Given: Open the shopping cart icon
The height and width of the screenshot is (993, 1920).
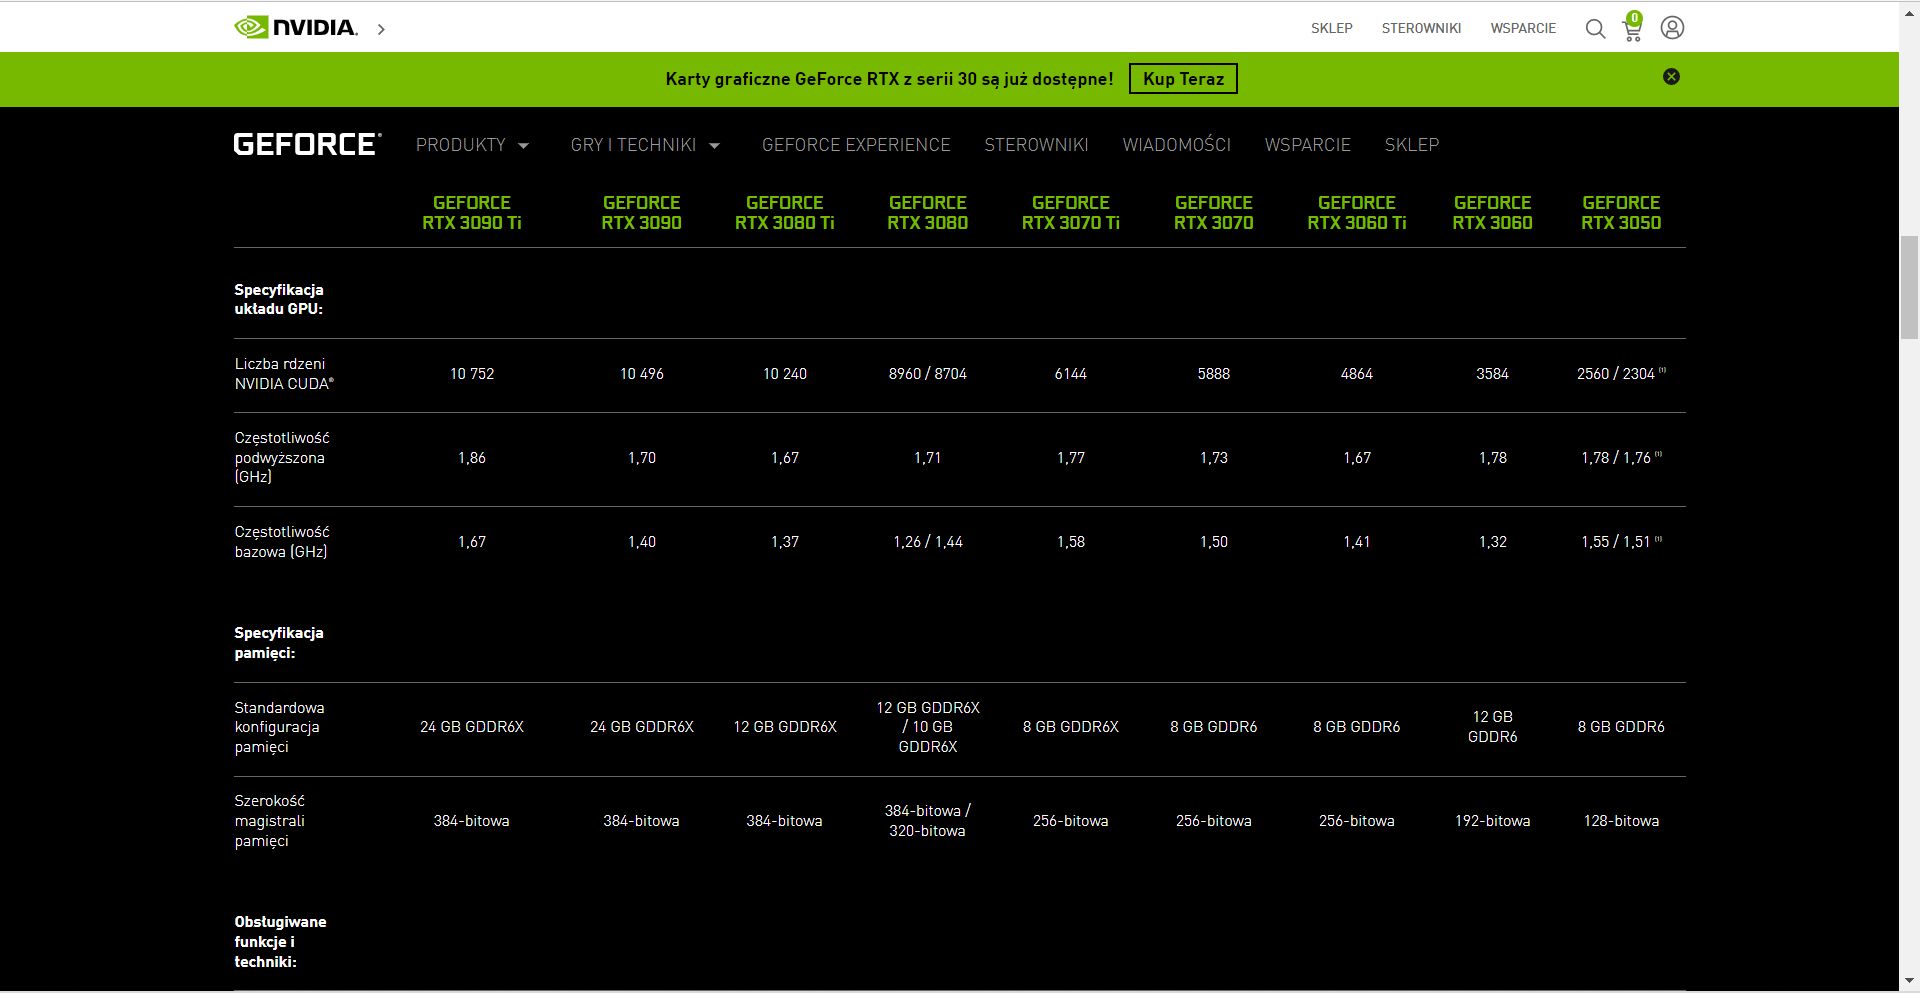Looking at the screenshot, I should [1632, 27].
